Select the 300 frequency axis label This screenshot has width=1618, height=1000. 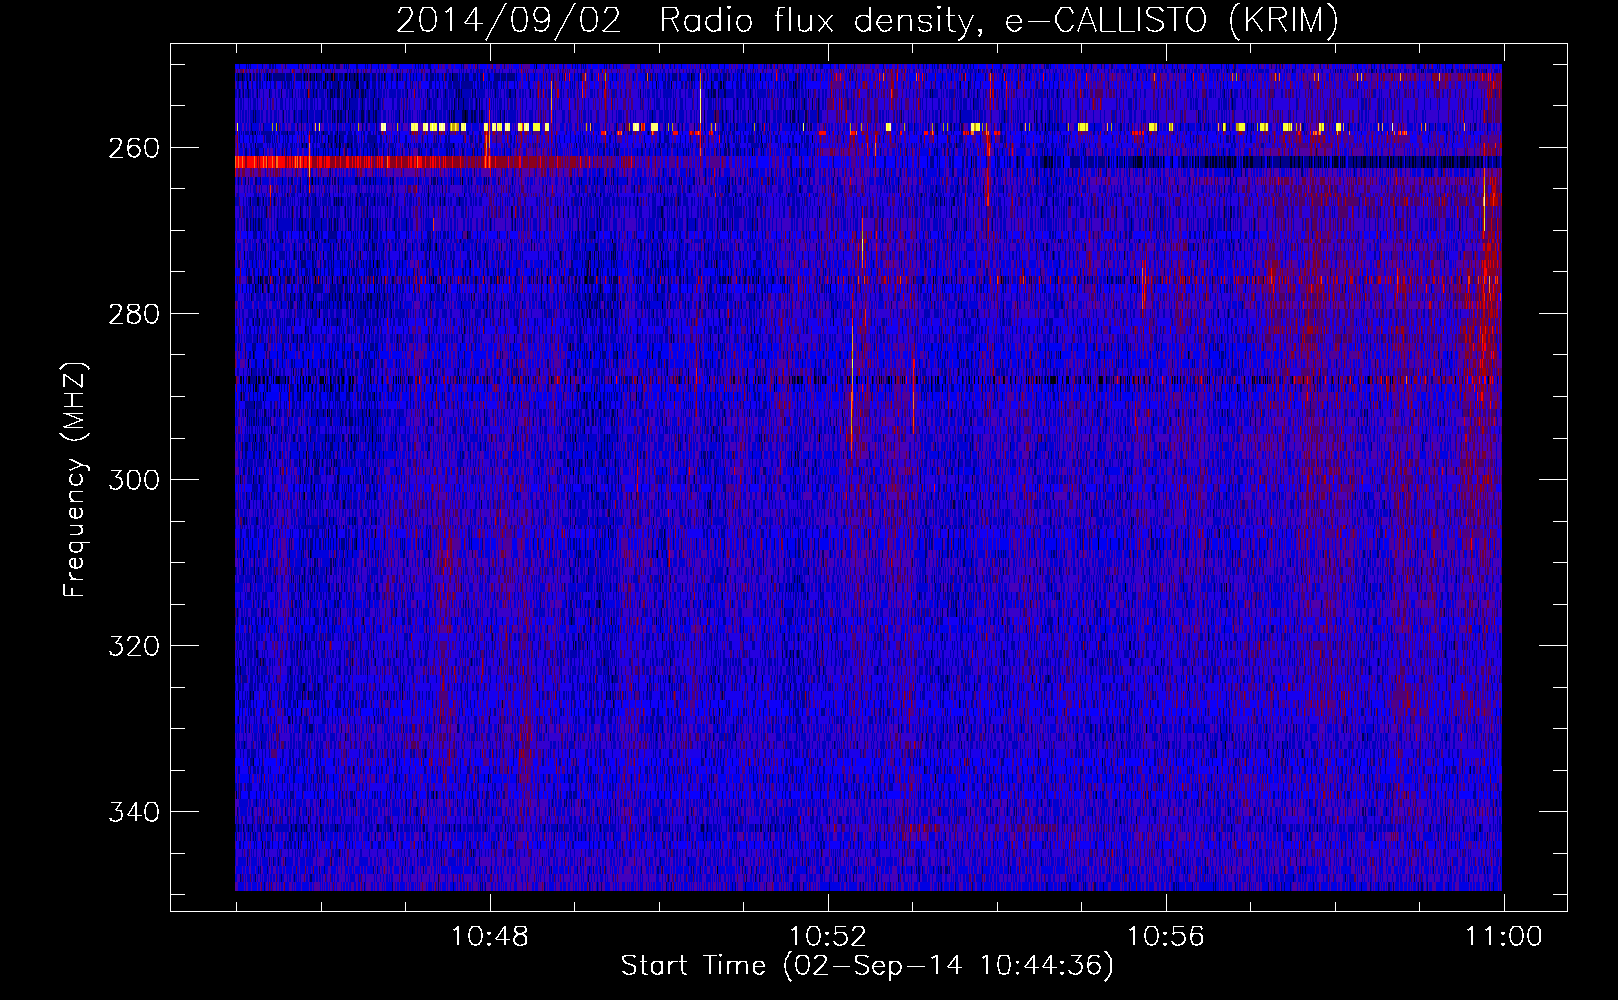pos(134,480)
